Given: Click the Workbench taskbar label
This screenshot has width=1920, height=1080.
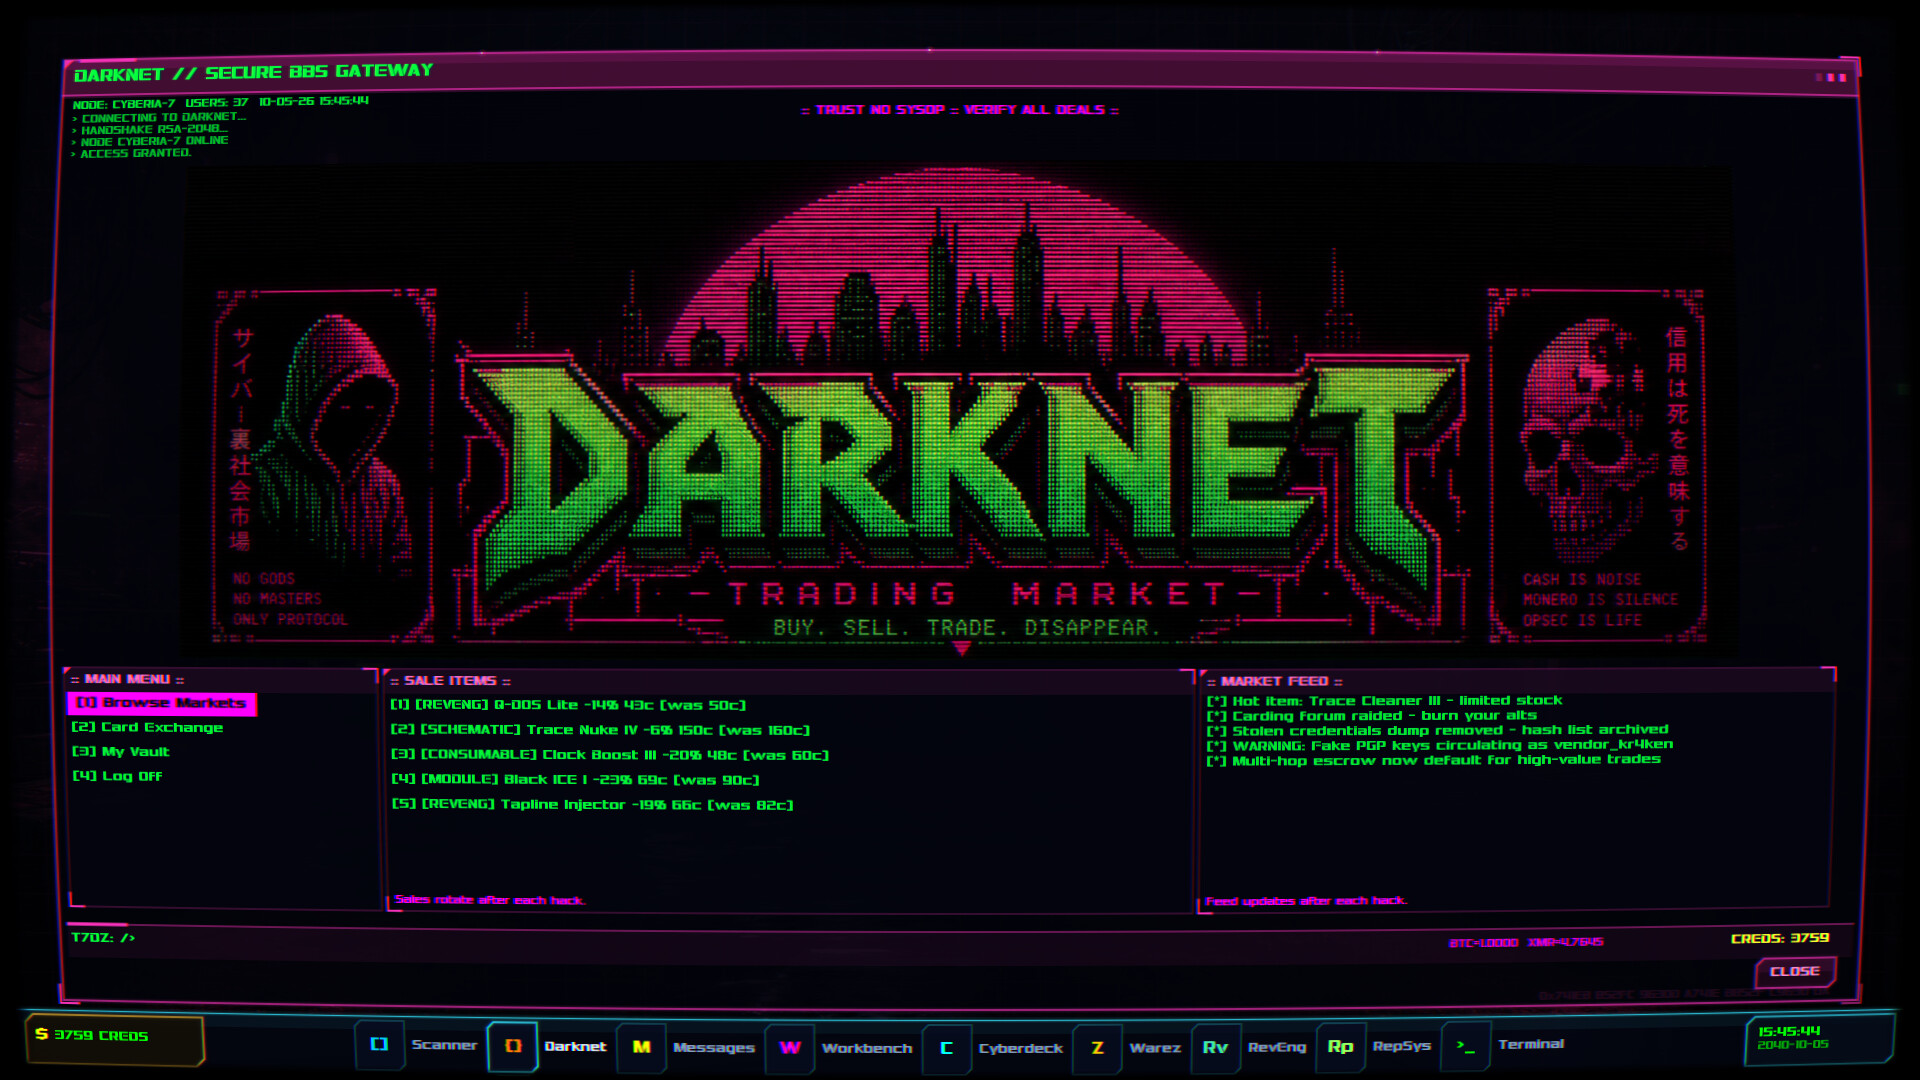Looking at the screenshot, I should (x=867, y=1048).
